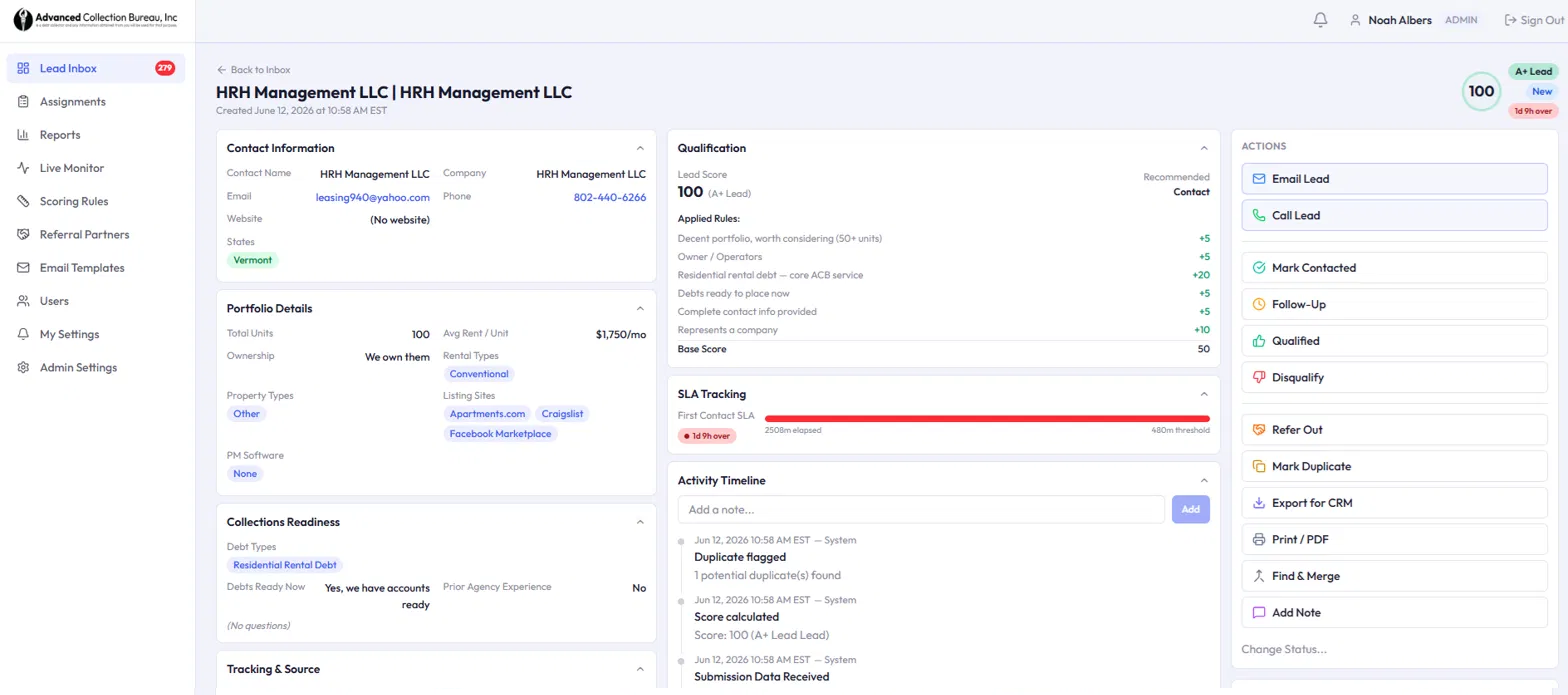Click the Add button for the note
This screenshot has height=695, width=1568.
tap(1190, 509)
